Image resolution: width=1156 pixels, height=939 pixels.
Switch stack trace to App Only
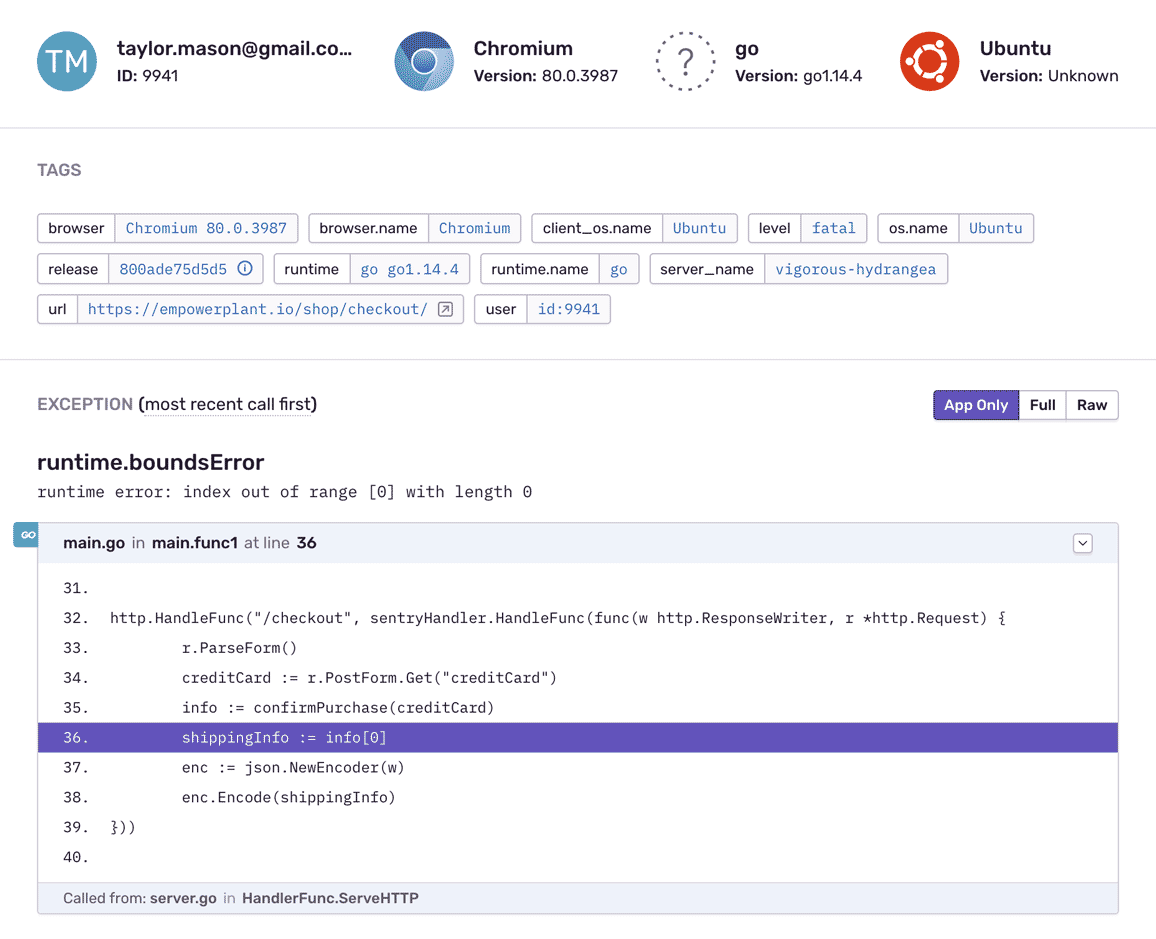coord(976,405)
